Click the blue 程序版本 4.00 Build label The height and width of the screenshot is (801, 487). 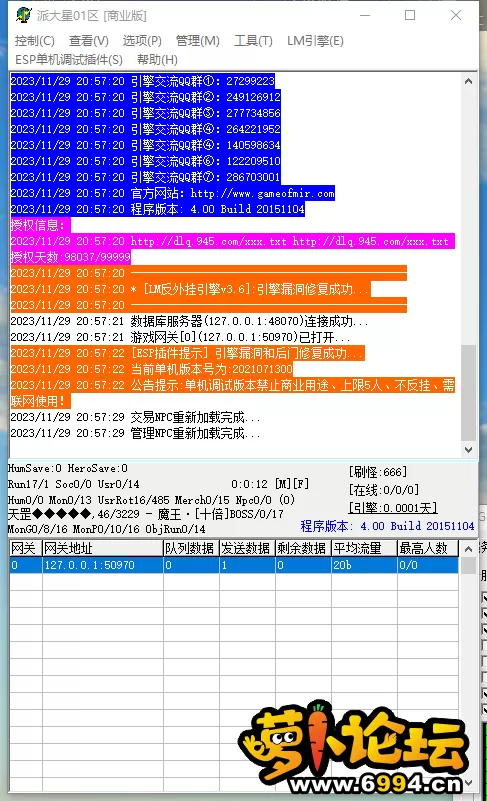(x=387, y=526)
